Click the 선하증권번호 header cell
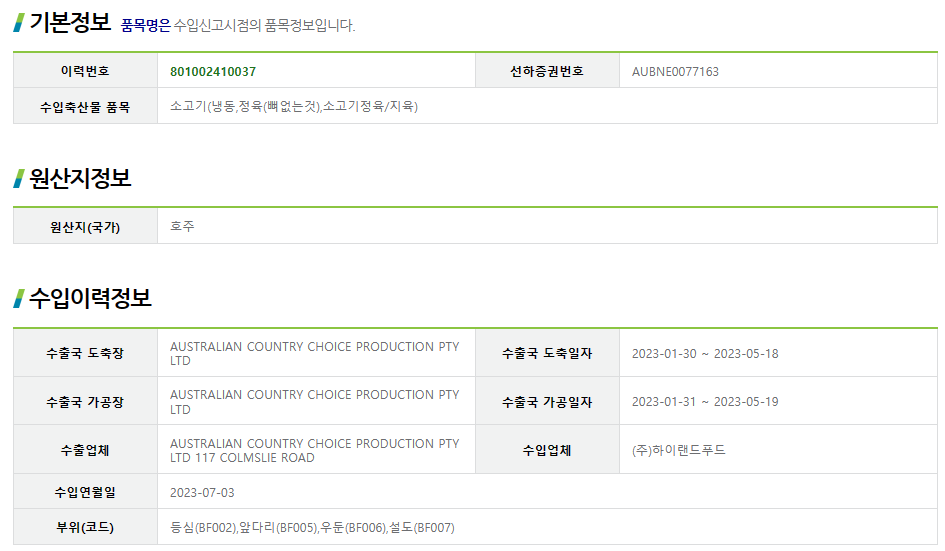945x551 pixels. click(547, 71)
